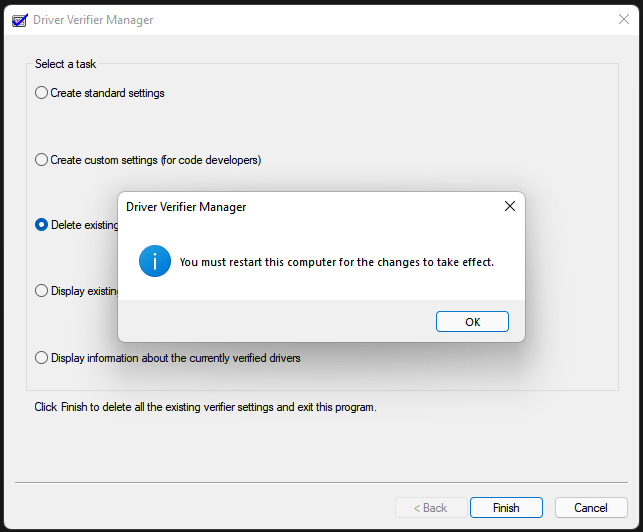
Task: Close the restart message dialog with X
Action: tap(509, 206)
